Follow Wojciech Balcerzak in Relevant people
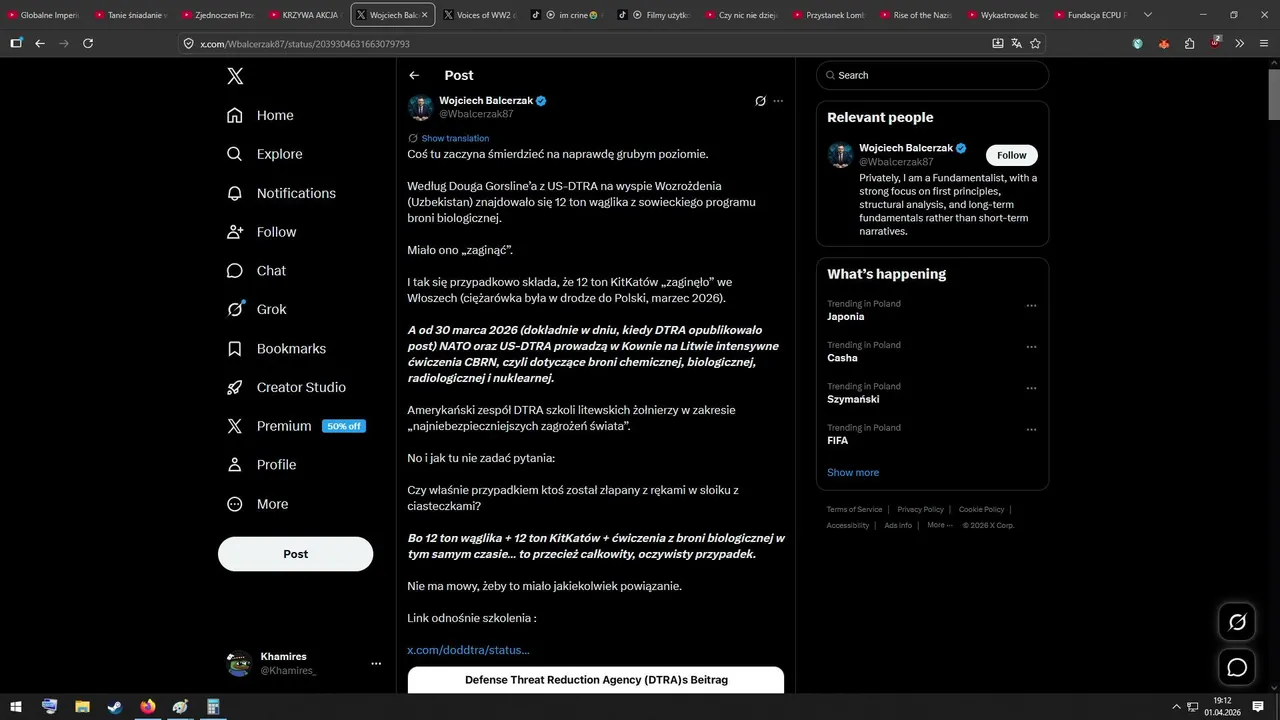This screenshot has width=1280, height=720. click(1011, 155)
